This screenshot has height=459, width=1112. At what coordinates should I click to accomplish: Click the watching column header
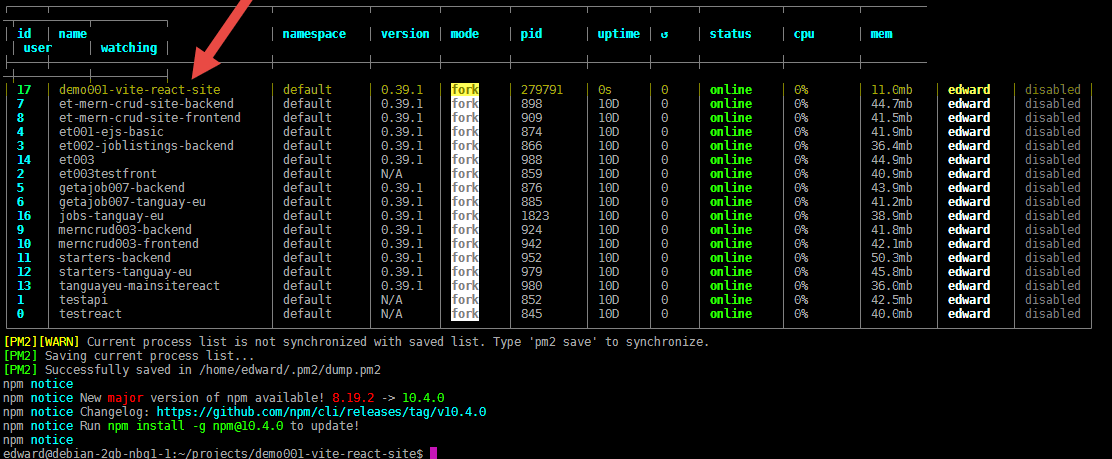click(129, 48)
